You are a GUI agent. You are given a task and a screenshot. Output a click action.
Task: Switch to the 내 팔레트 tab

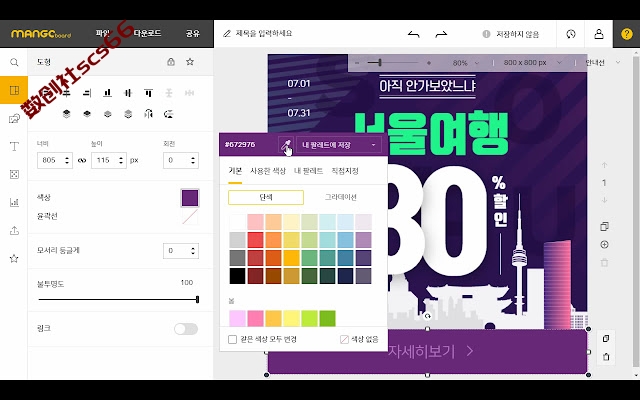click(309, 171)
